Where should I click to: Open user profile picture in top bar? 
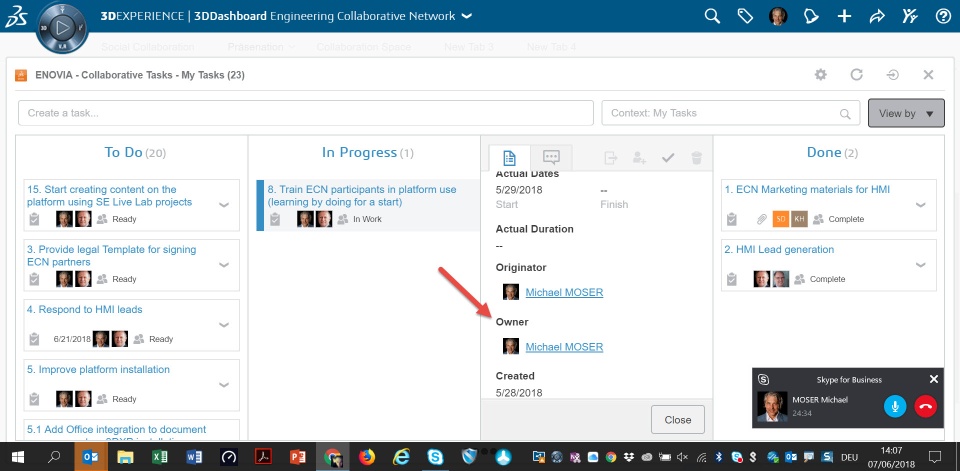click(x=778, y=17)
